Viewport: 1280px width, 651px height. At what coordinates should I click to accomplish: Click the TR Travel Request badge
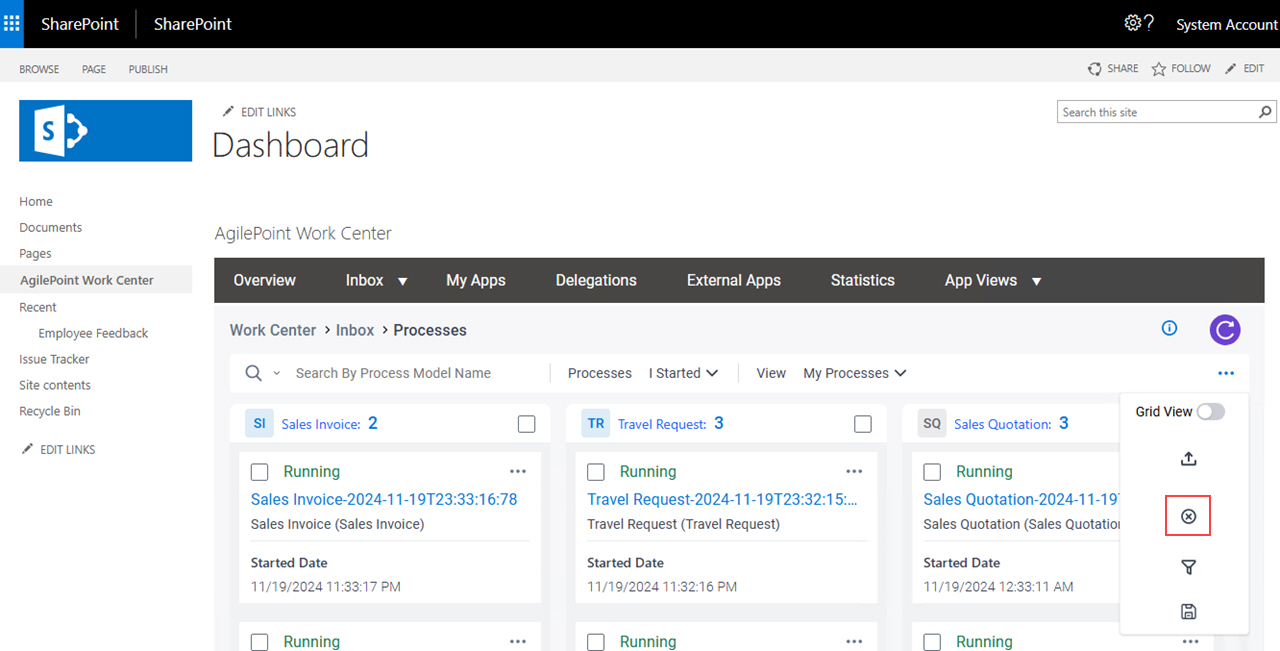(595, 423)
